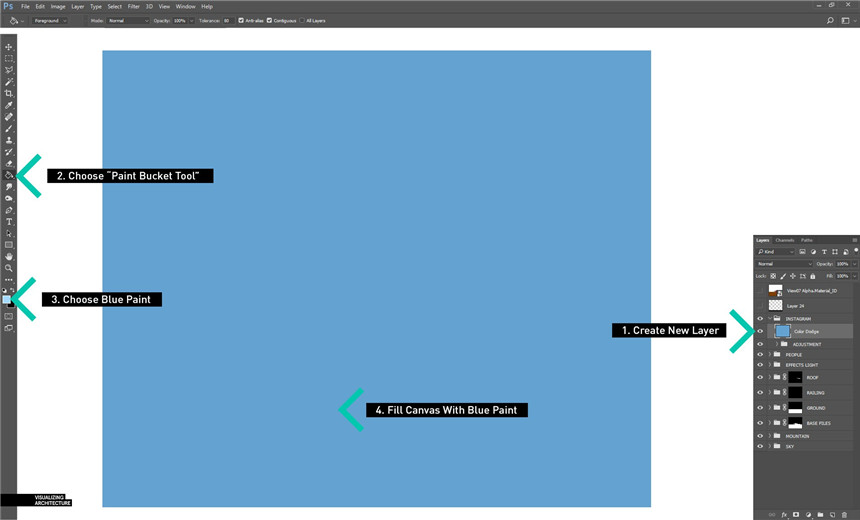Click the blue foreground color swatch
This screenshot has width=860, height=520.
[x=6, y=299]
